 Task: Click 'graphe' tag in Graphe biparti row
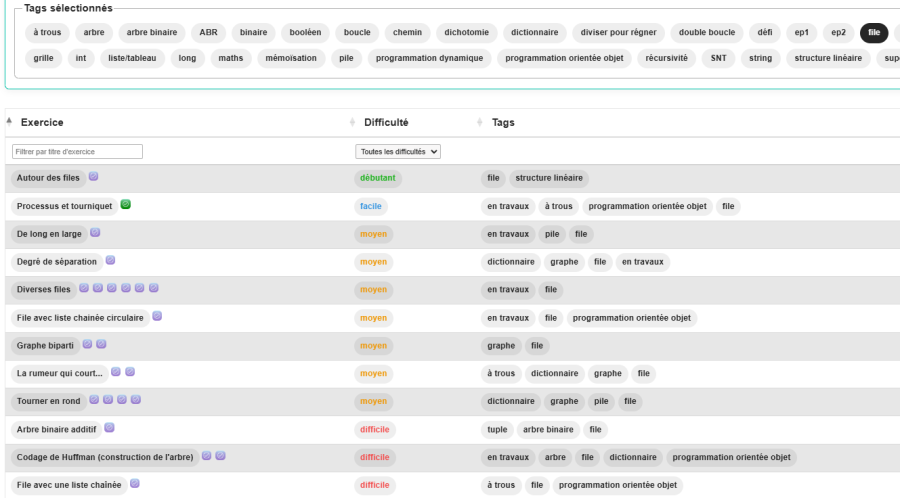click(x=501, y=346)
